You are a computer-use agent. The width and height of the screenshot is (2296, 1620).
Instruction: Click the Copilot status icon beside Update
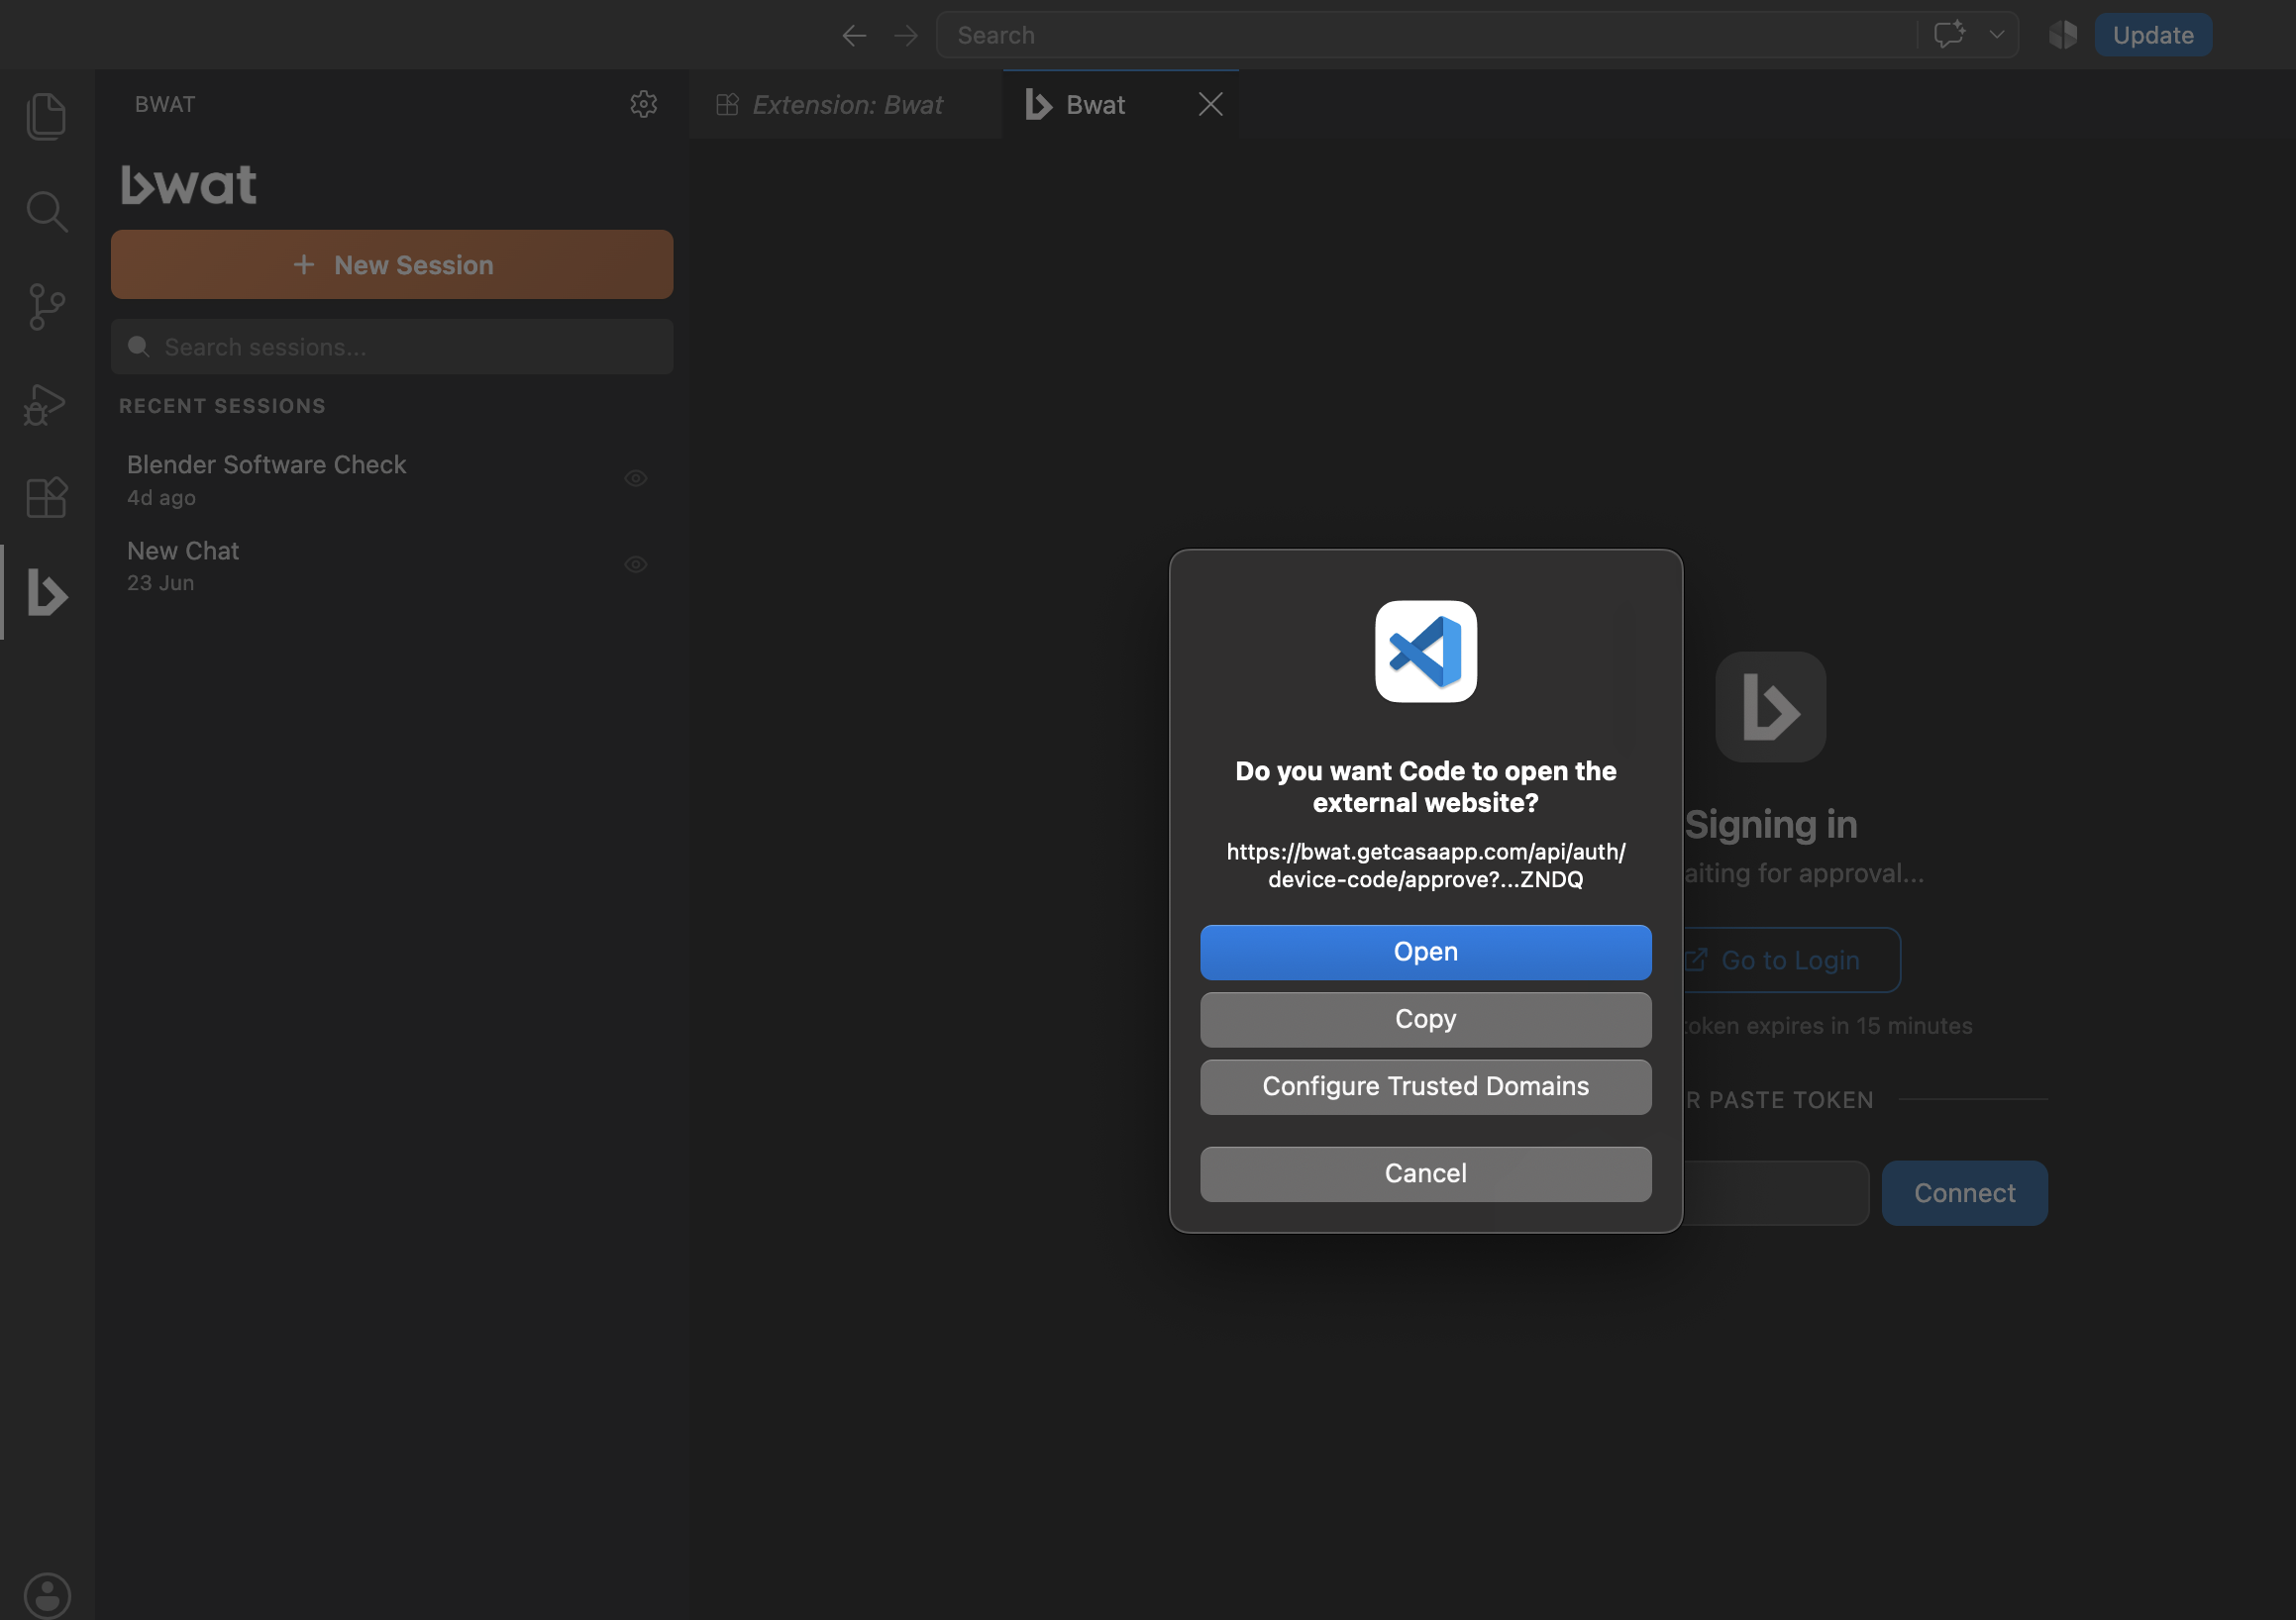(2062, 35)
